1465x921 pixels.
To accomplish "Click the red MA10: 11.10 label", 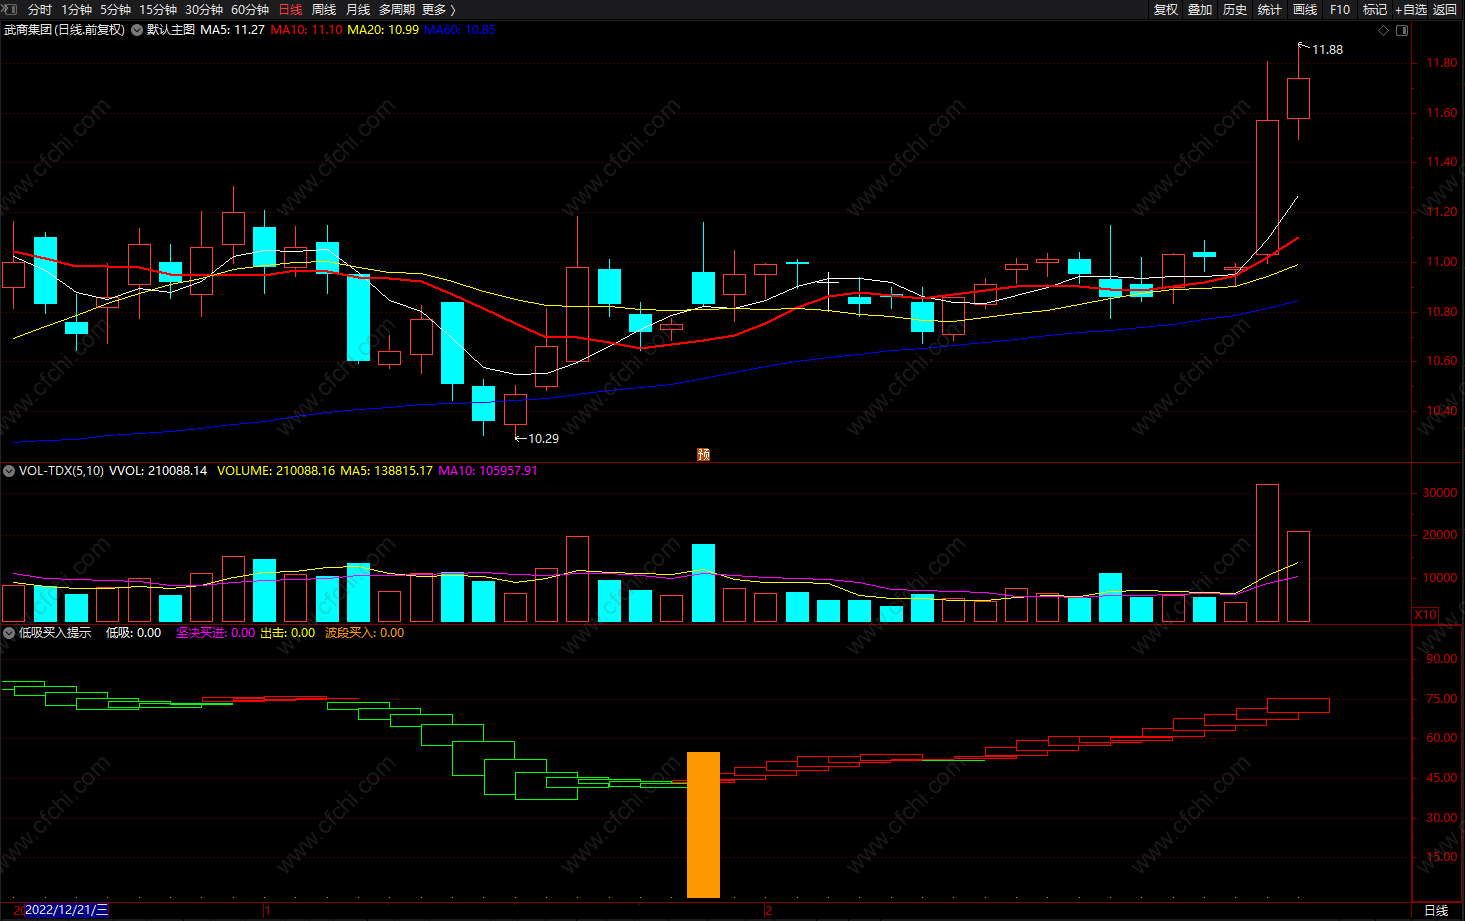I will pos(306,30).
